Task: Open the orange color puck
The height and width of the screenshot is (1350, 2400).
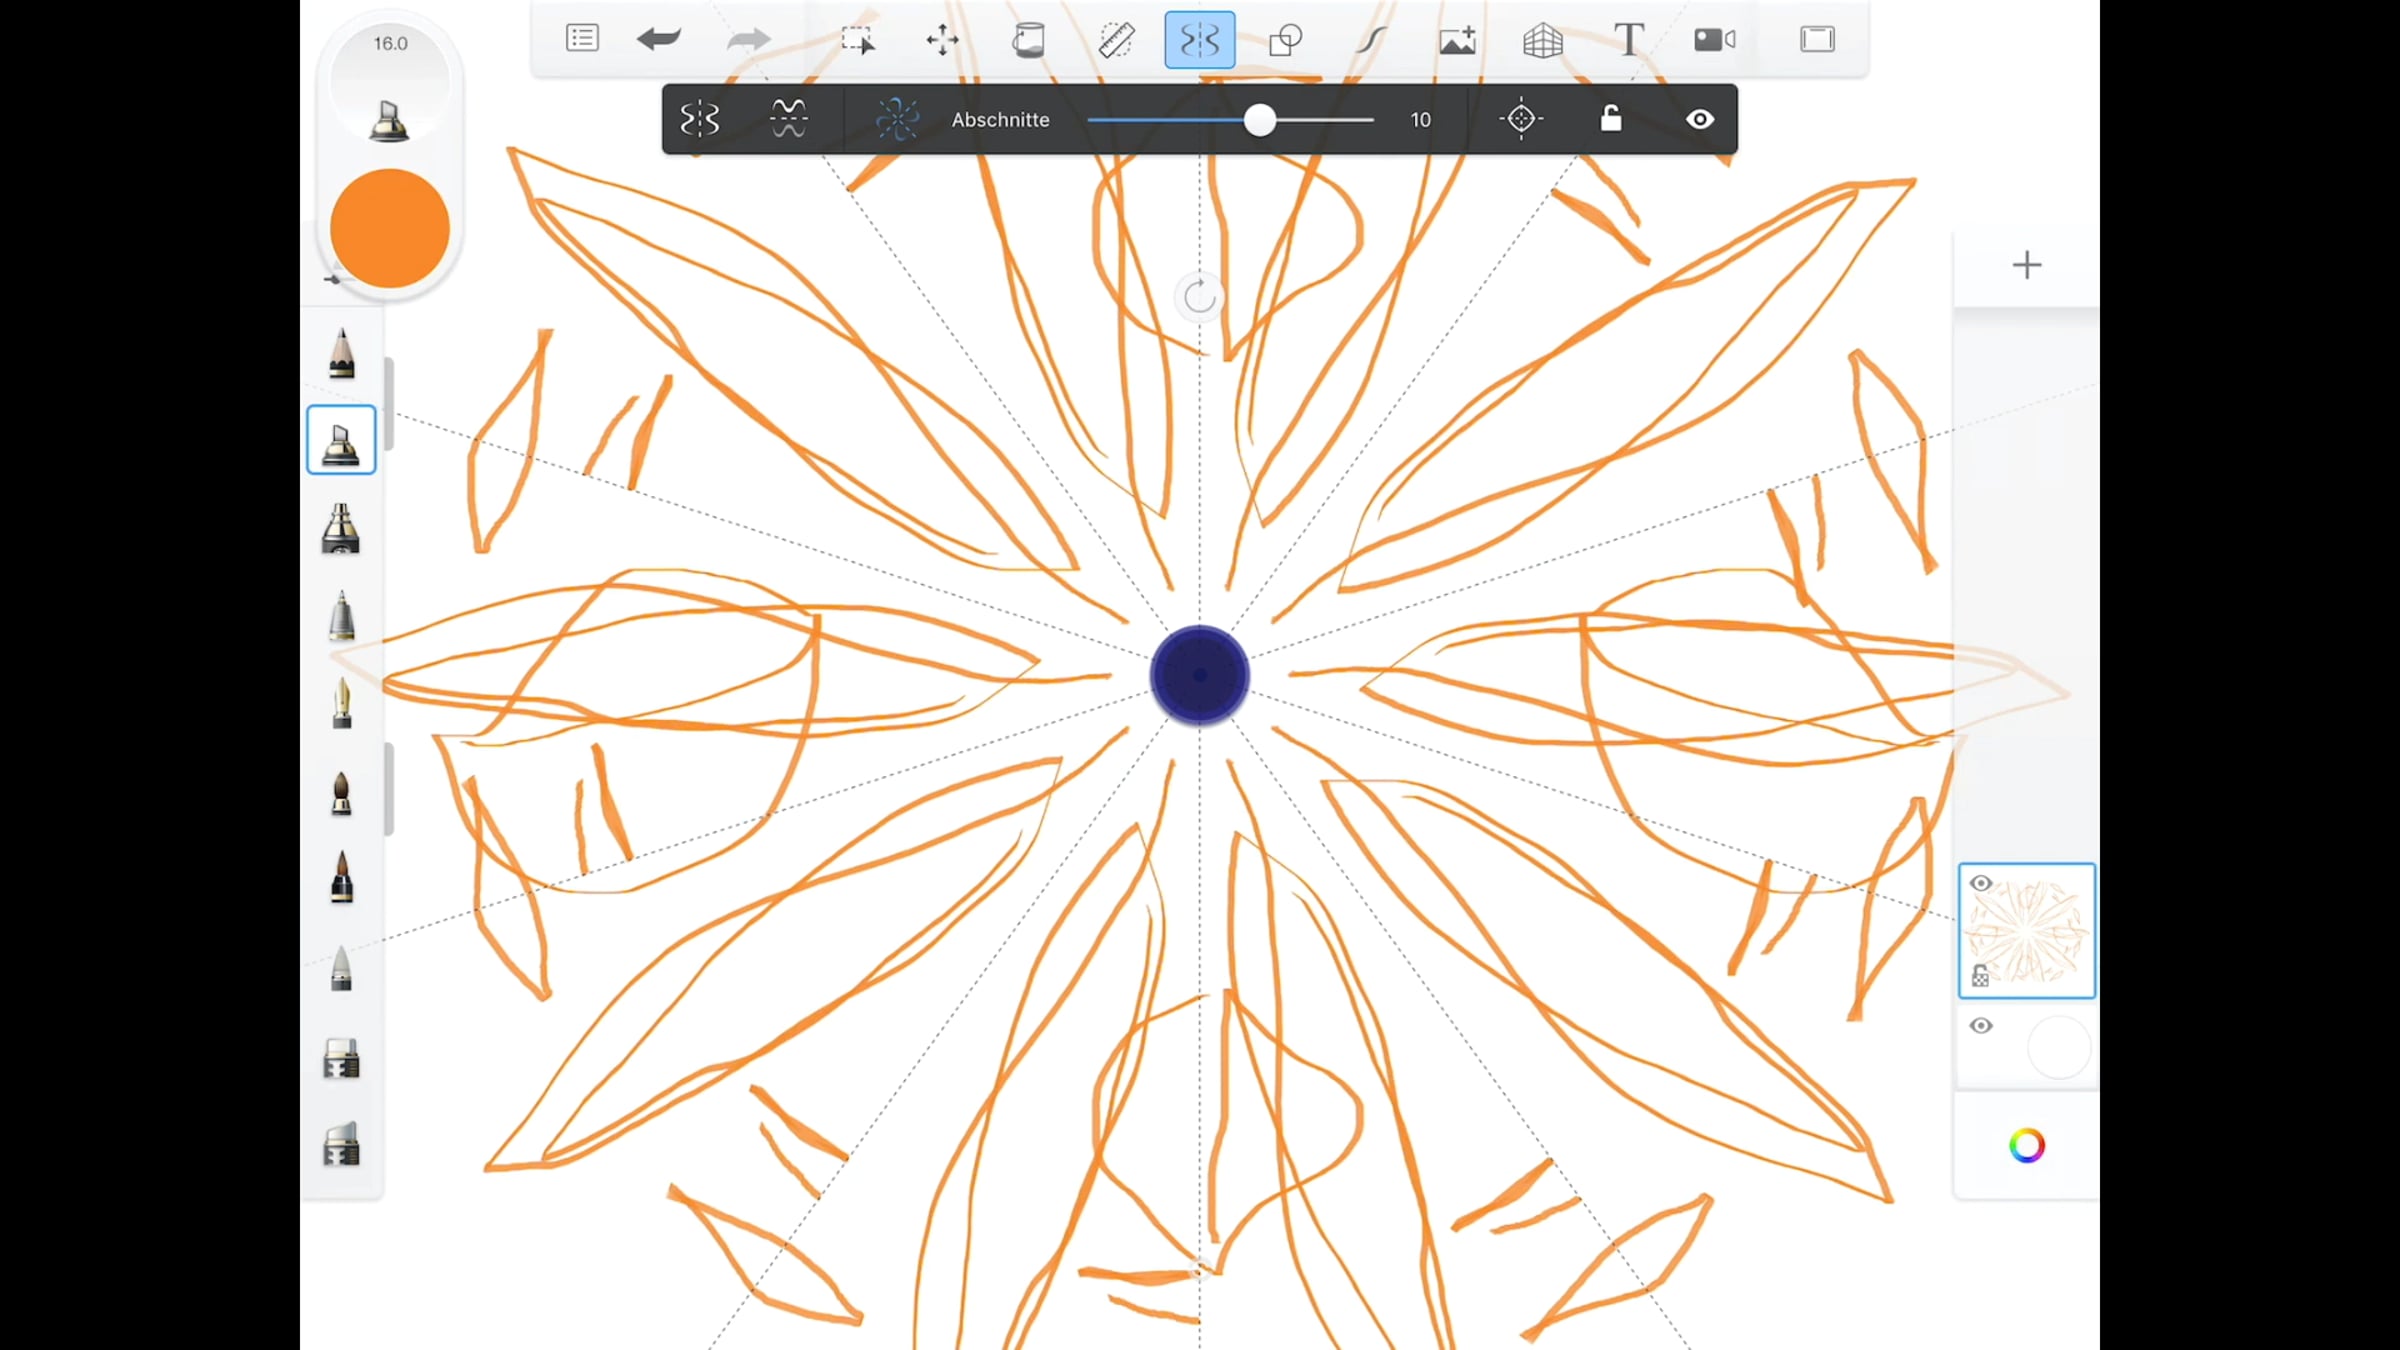Action: click(x=390, y=228)
